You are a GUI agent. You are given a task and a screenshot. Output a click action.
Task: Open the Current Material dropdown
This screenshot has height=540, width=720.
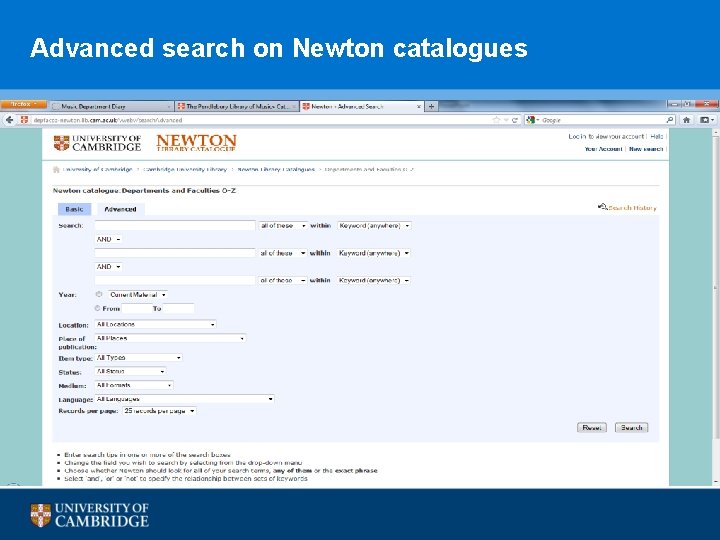(x=138, y=295)
